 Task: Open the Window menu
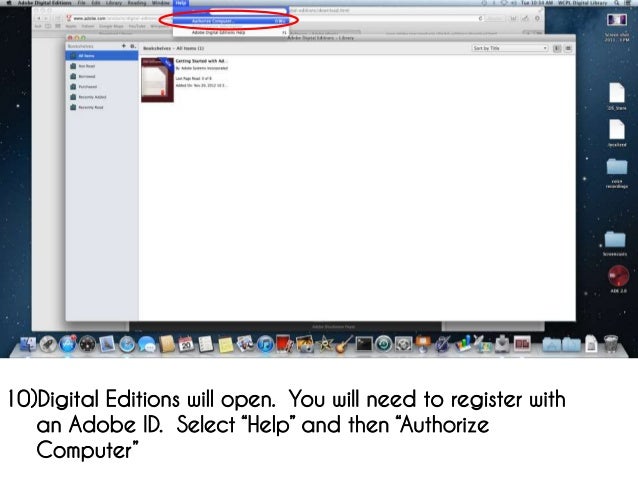click(160, 3)
